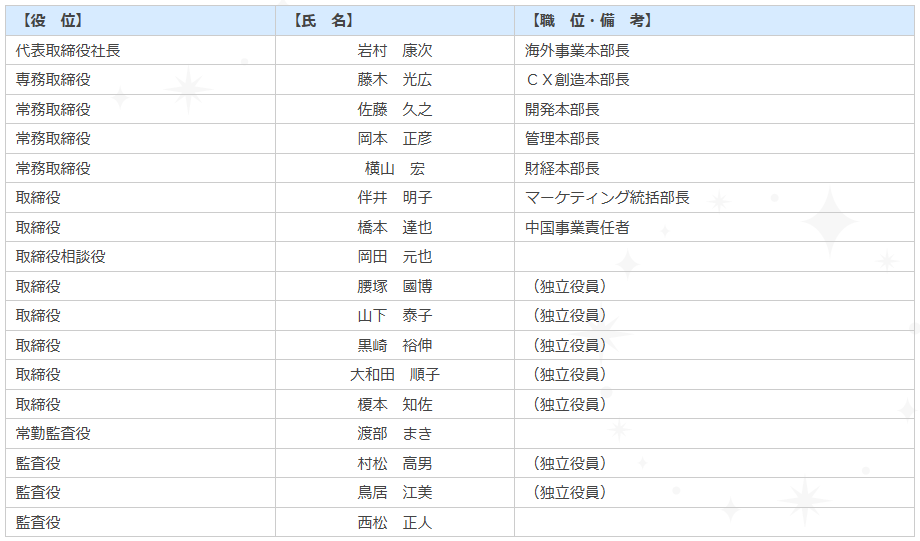This screenshot has width=920, height=541.
Task: Click the 【氏 名】 column header
Action: 324,20
